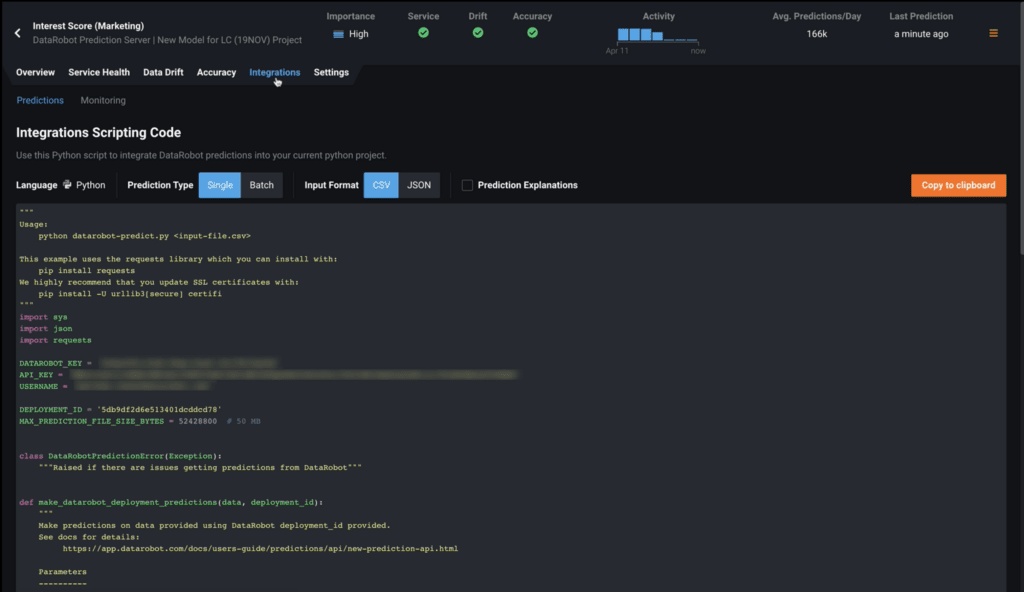Click the 166k average predictions value
This screenshot has height=592, width=1024.
[x=816, y=34]
